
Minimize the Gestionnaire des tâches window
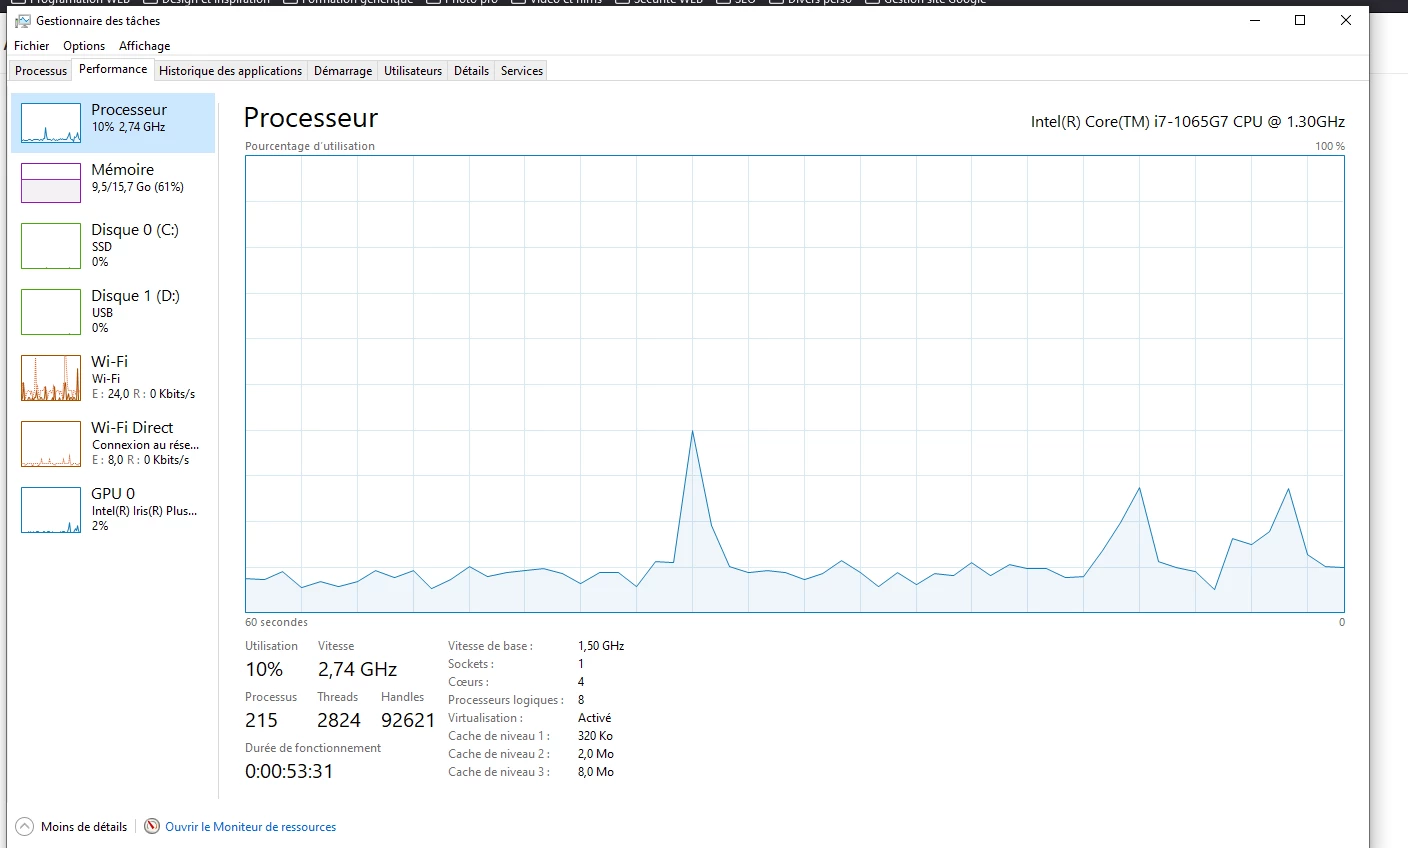pyautogui.click(x=1254, y=20)
